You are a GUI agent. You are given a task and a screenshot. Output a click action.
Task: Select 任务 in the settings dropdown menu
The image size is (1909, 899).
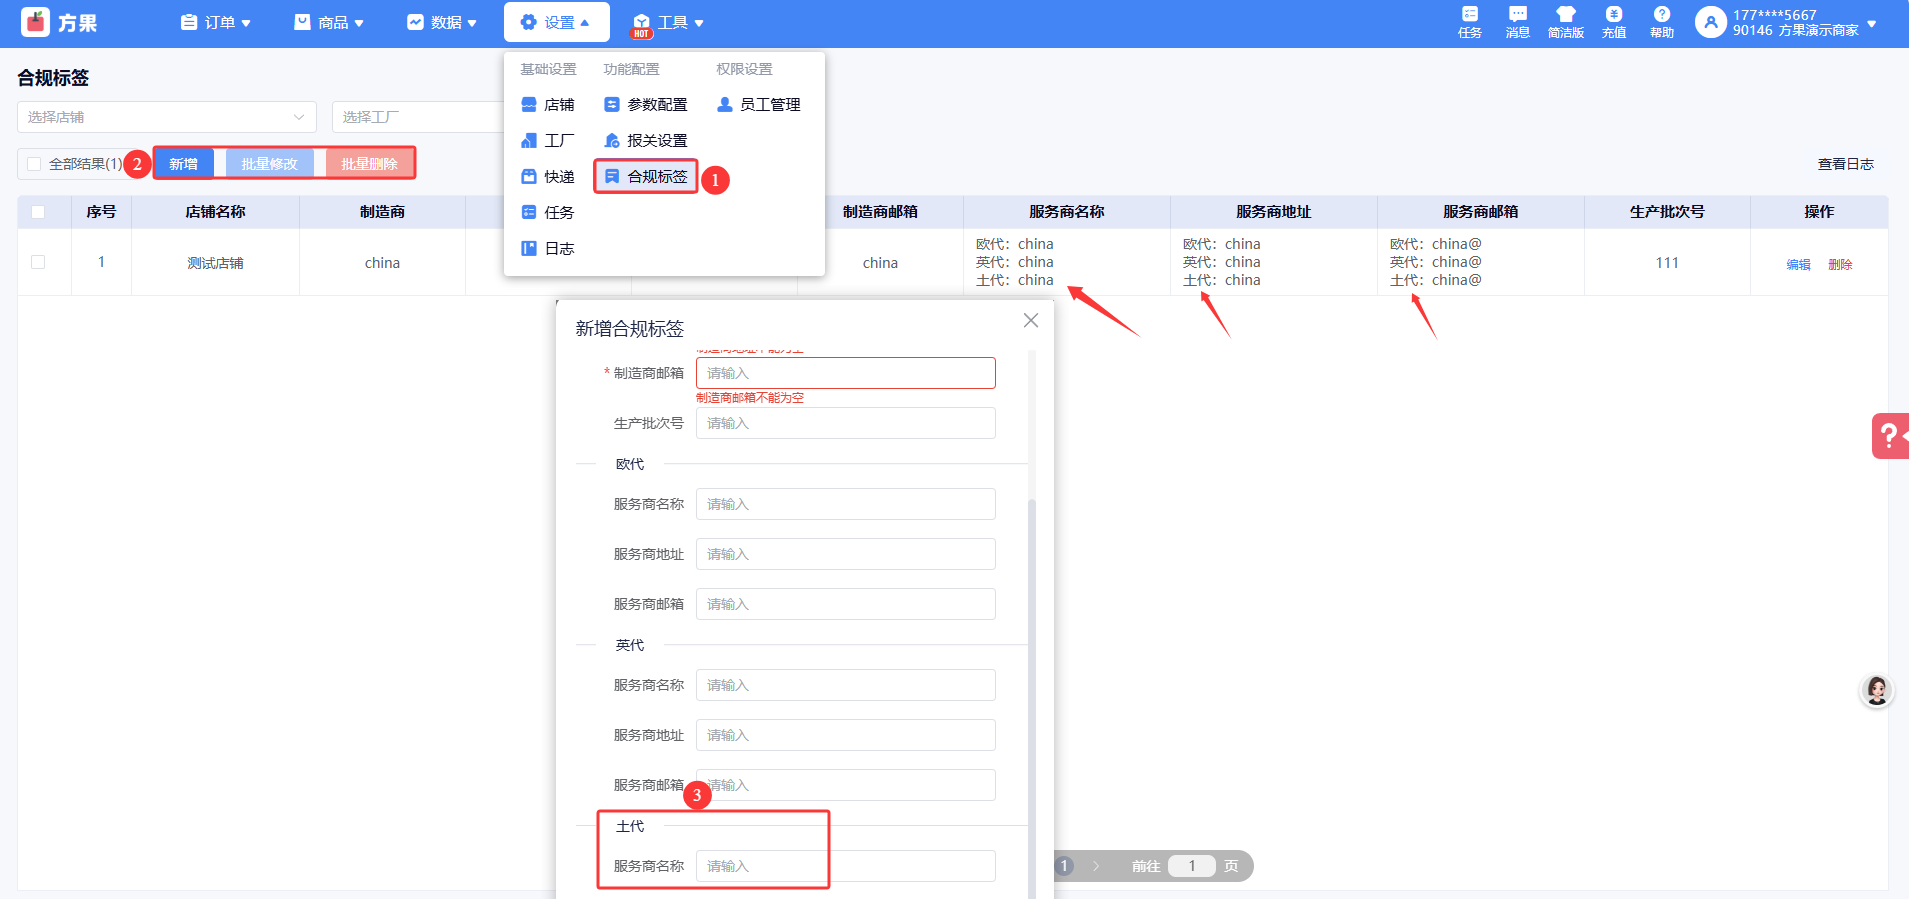click(x=548, y=213)
